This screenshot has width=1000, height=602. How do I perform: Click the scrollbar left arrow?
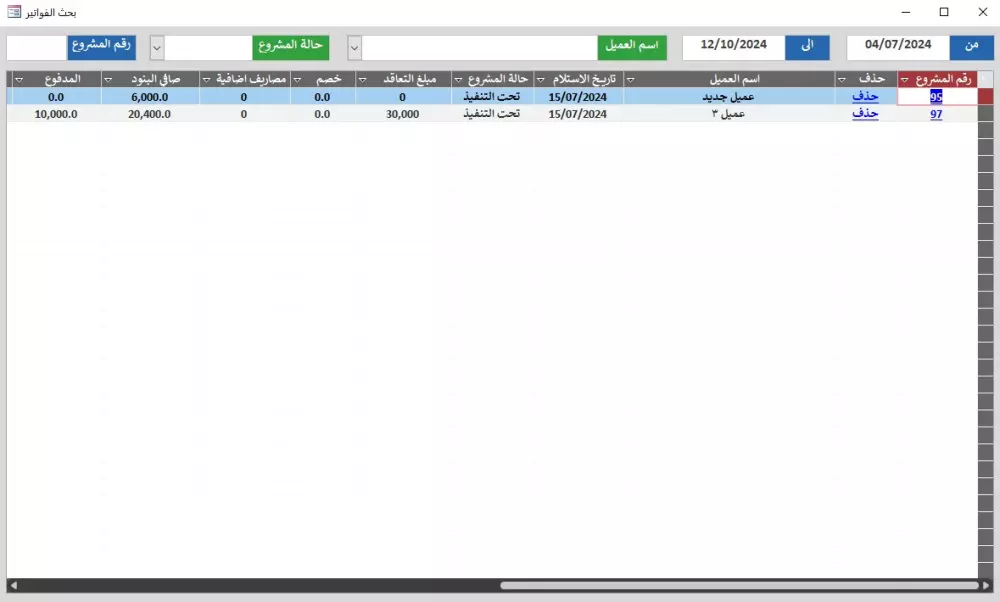tap(13, 585)
